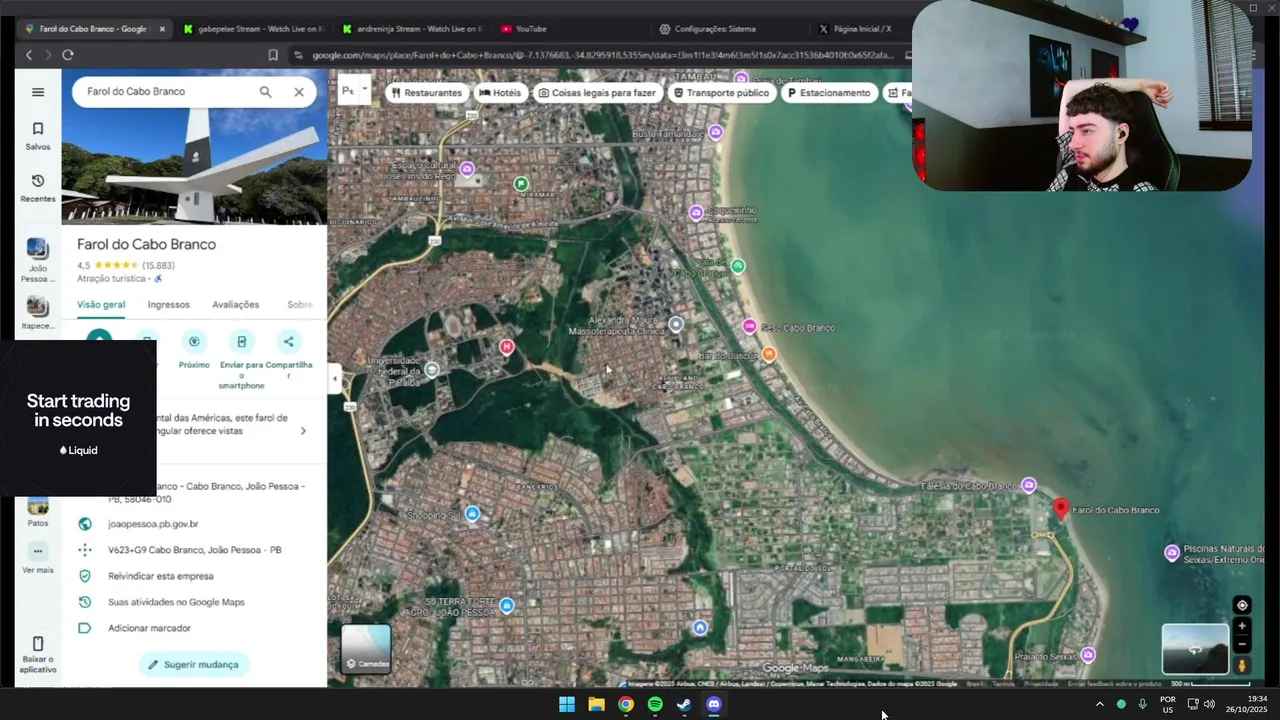The image size is (1280, 720).
Task: Click Suas atividades no Google Maps
Action: (176, 602)
